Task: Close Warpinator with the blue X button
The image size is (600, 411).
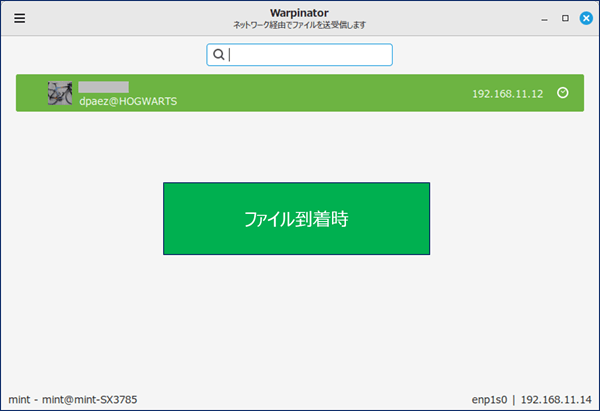Action: 586,18
